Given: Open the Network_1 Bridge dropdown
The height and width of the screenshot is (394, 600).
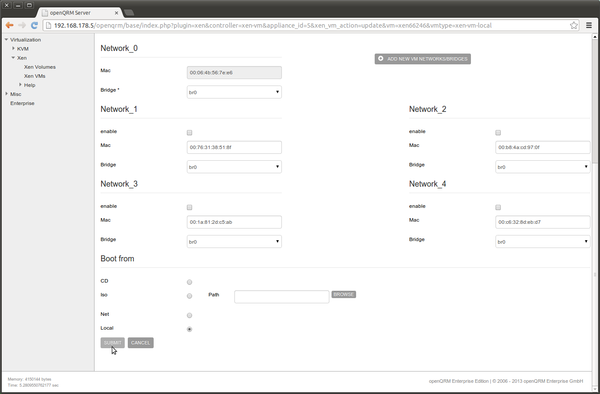Looking at the screenshot, I should 234,167.
